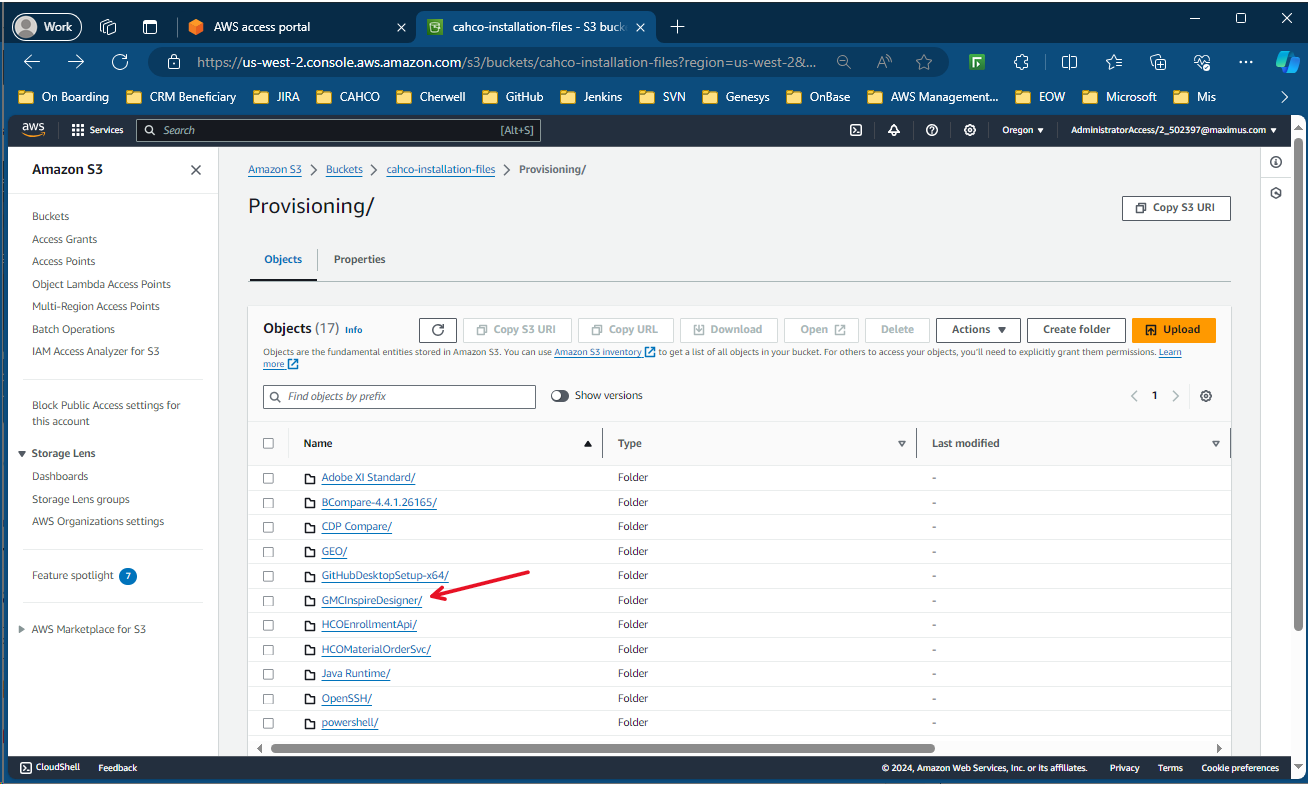The height and width of the screenshot is (786, 1308).
Task: Open Buckets in the S3 sidebar
Action: (51, 216)
